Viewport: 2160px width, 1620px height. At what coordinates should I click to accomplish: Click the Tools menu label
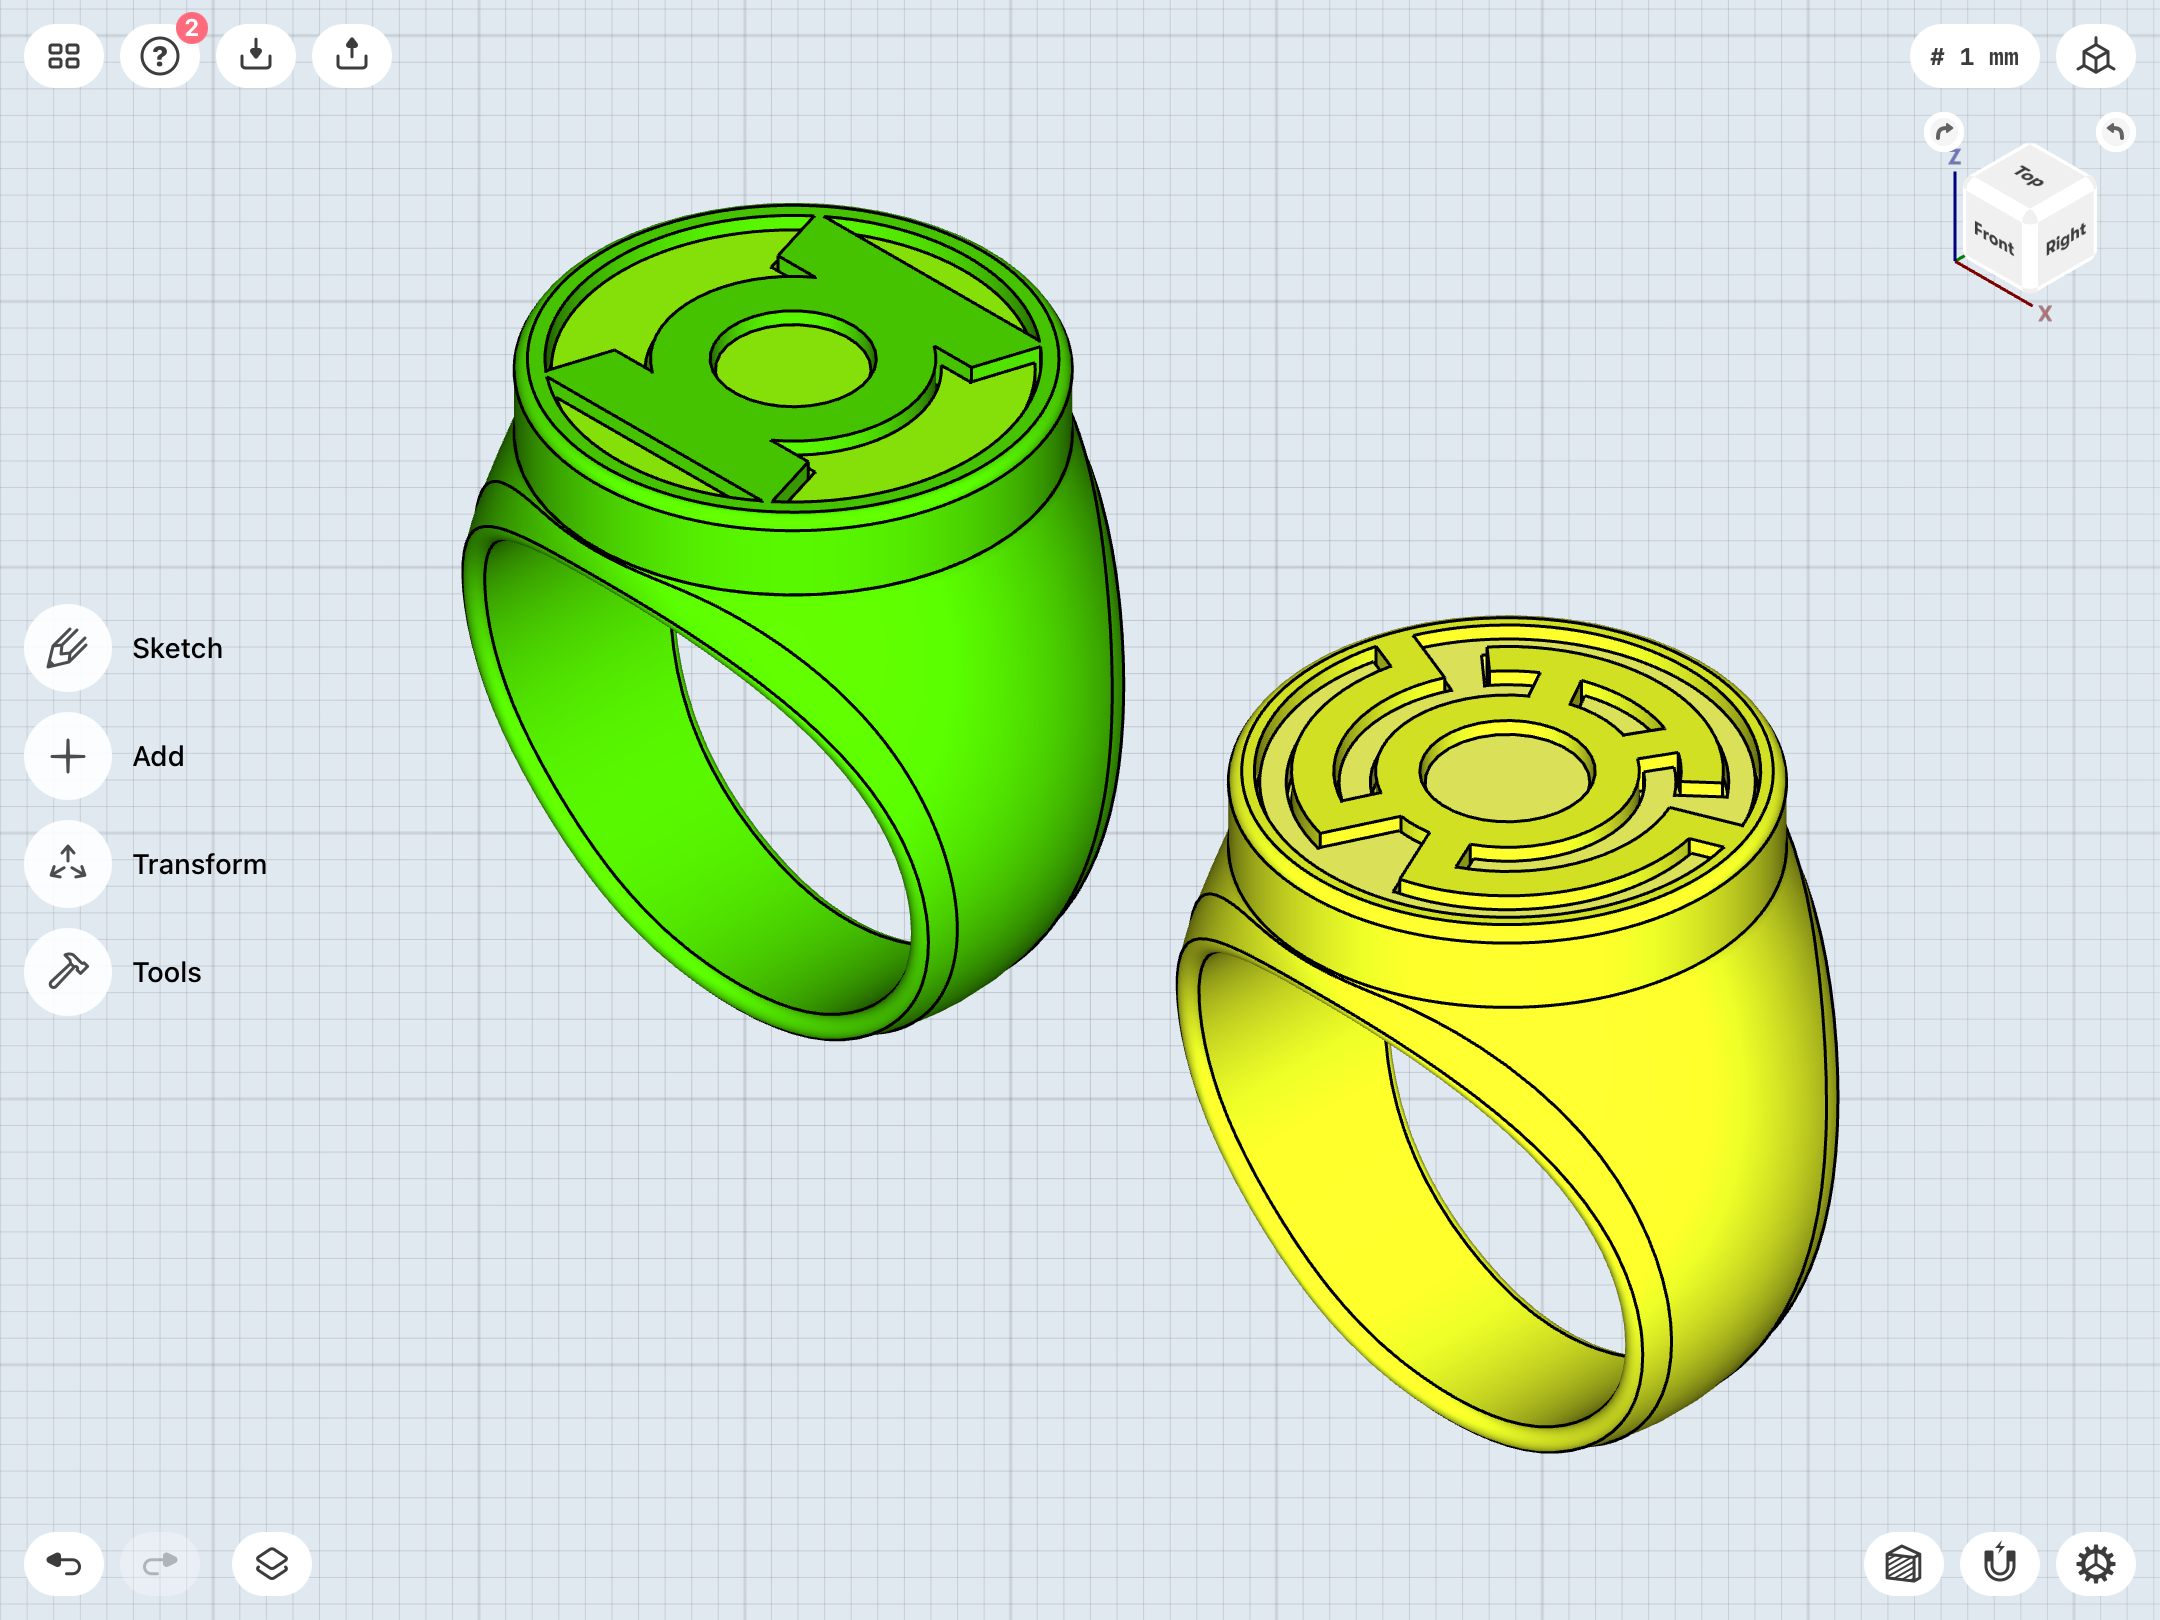tap(166, 972)
